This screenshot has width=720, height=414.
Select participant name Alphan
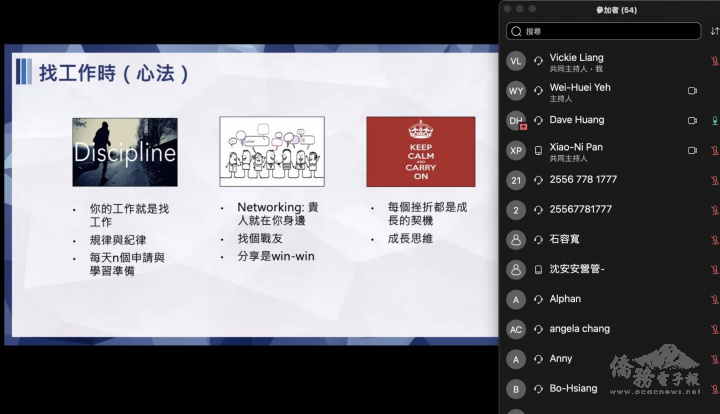(565, 299)
